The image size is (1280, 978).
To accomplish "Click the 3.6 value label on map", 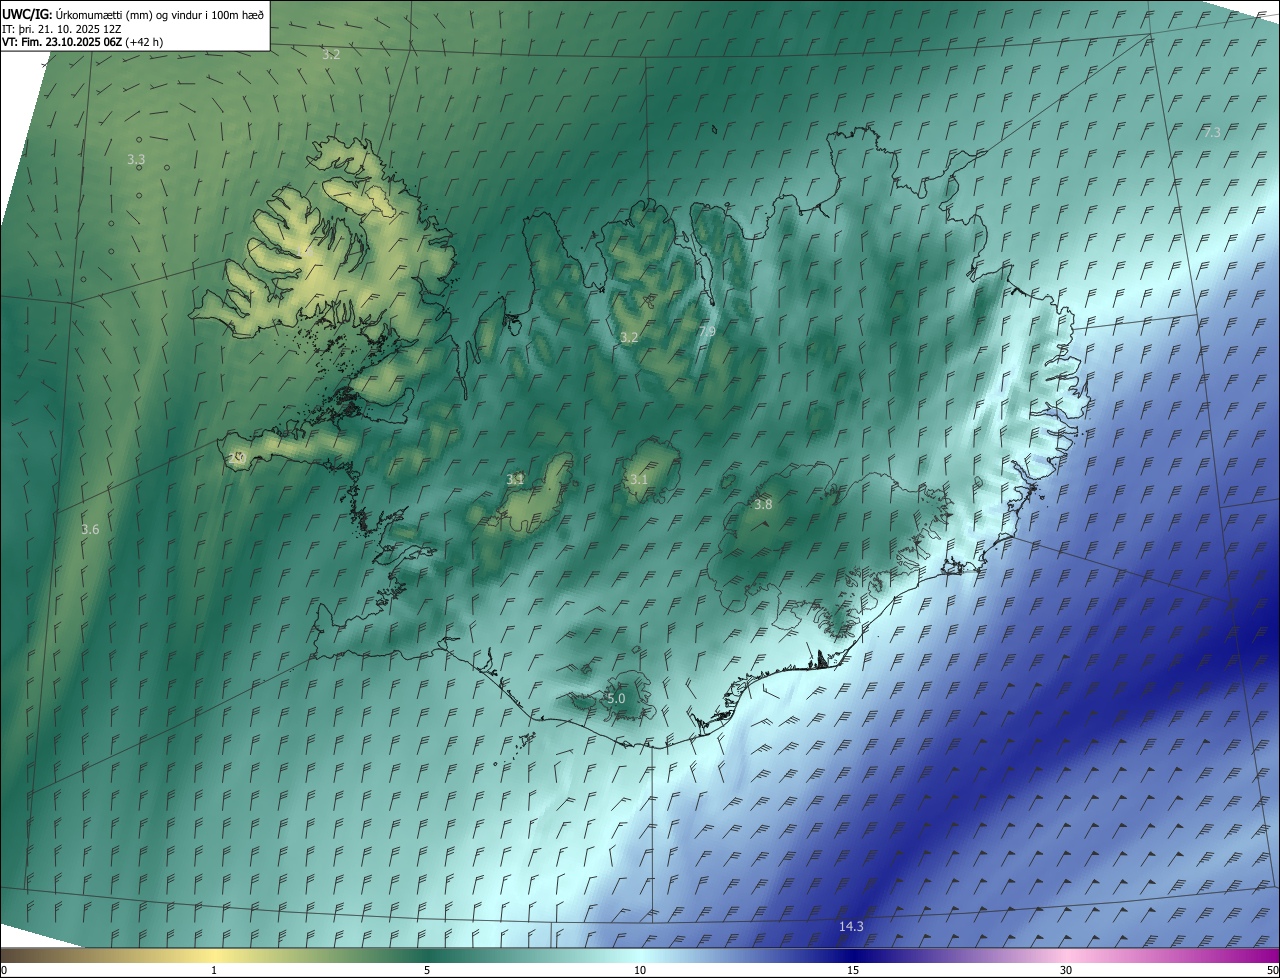I will click(x=90, y=529).
